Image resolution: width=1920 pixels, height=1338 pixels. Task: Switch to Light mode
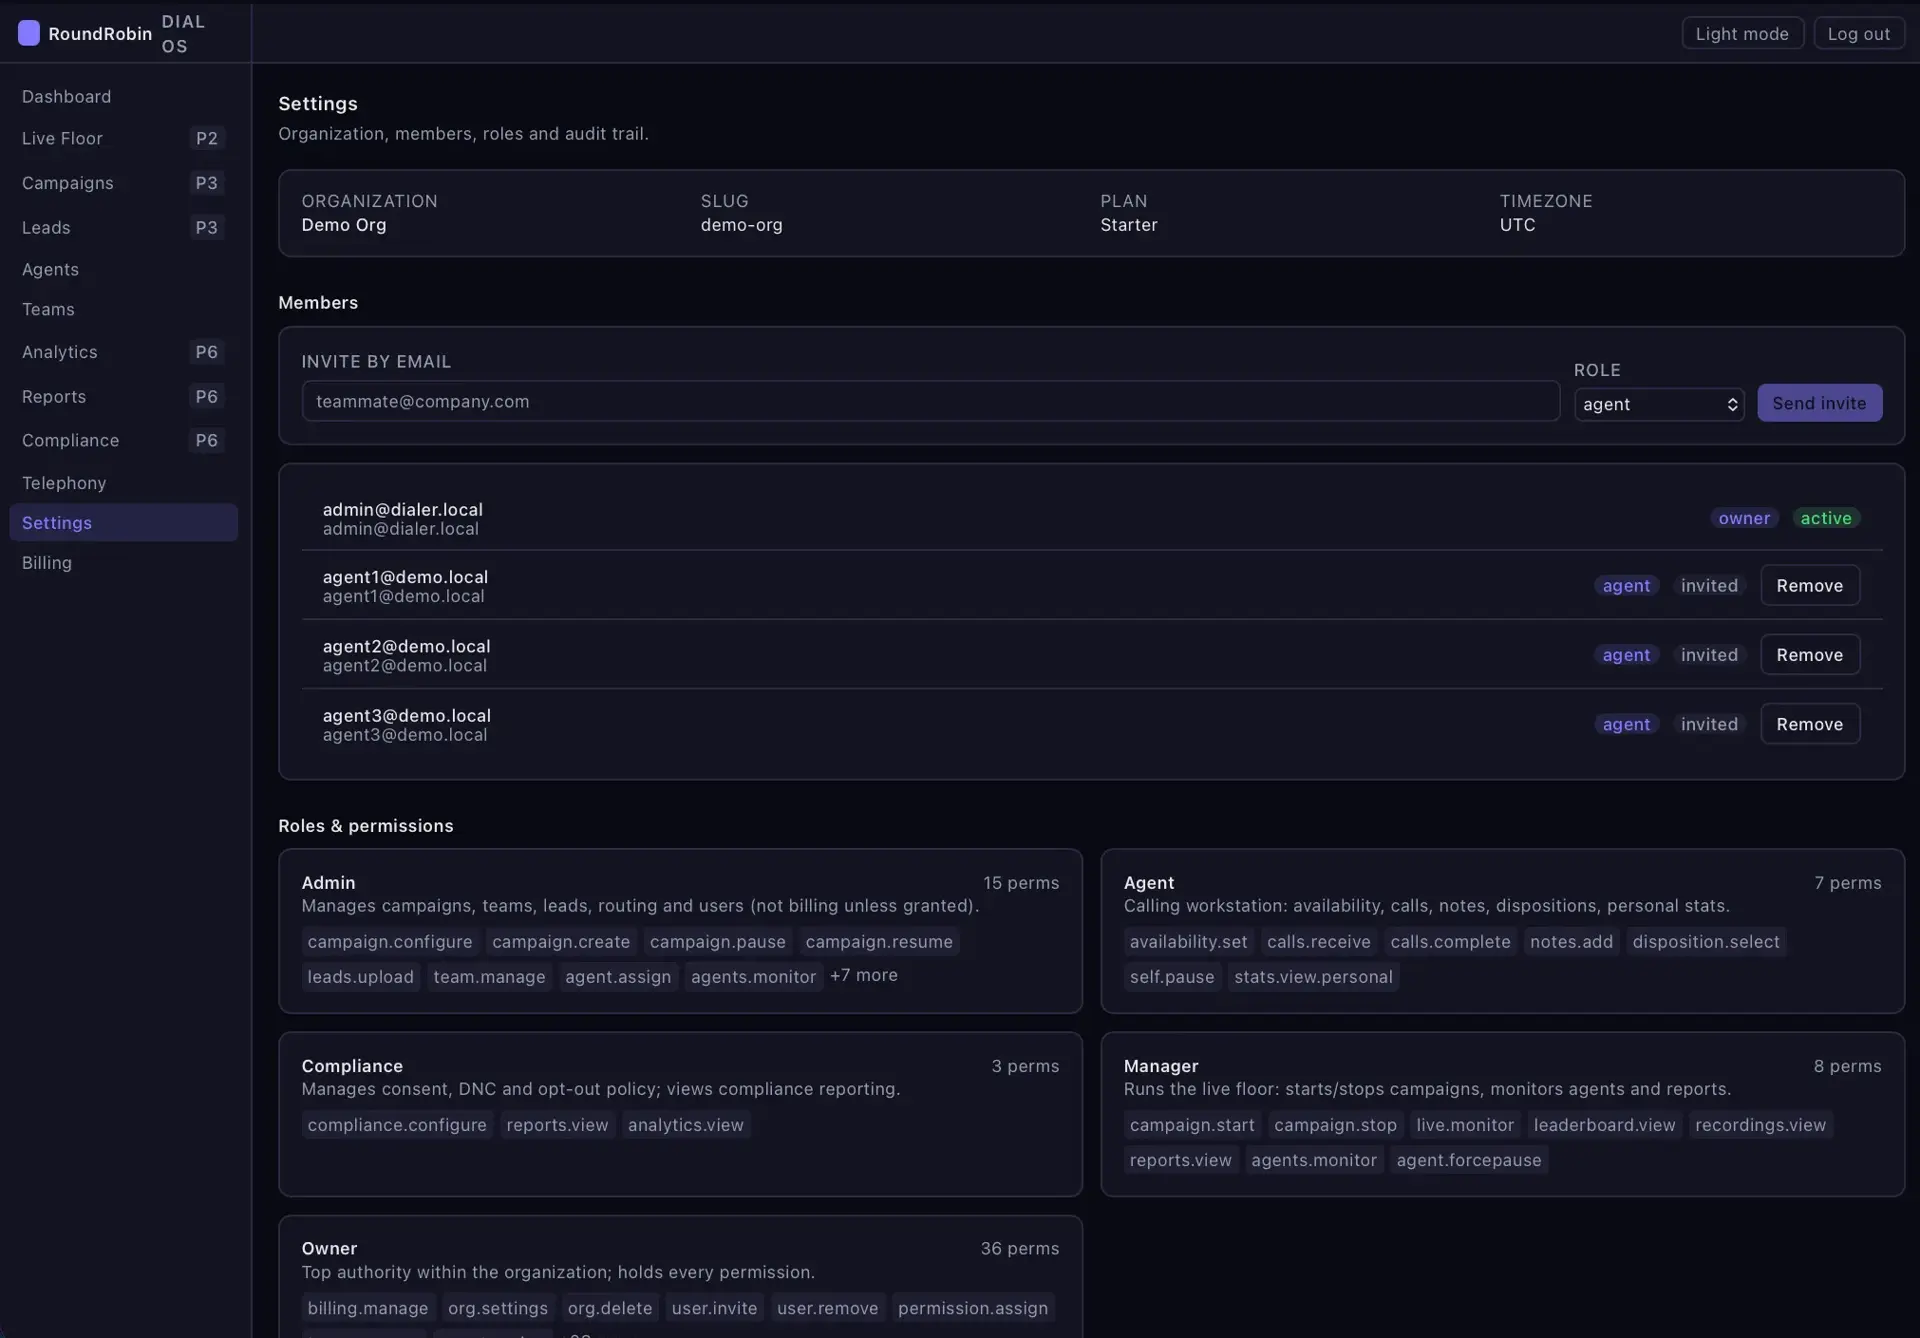[x=1742, y=33]
